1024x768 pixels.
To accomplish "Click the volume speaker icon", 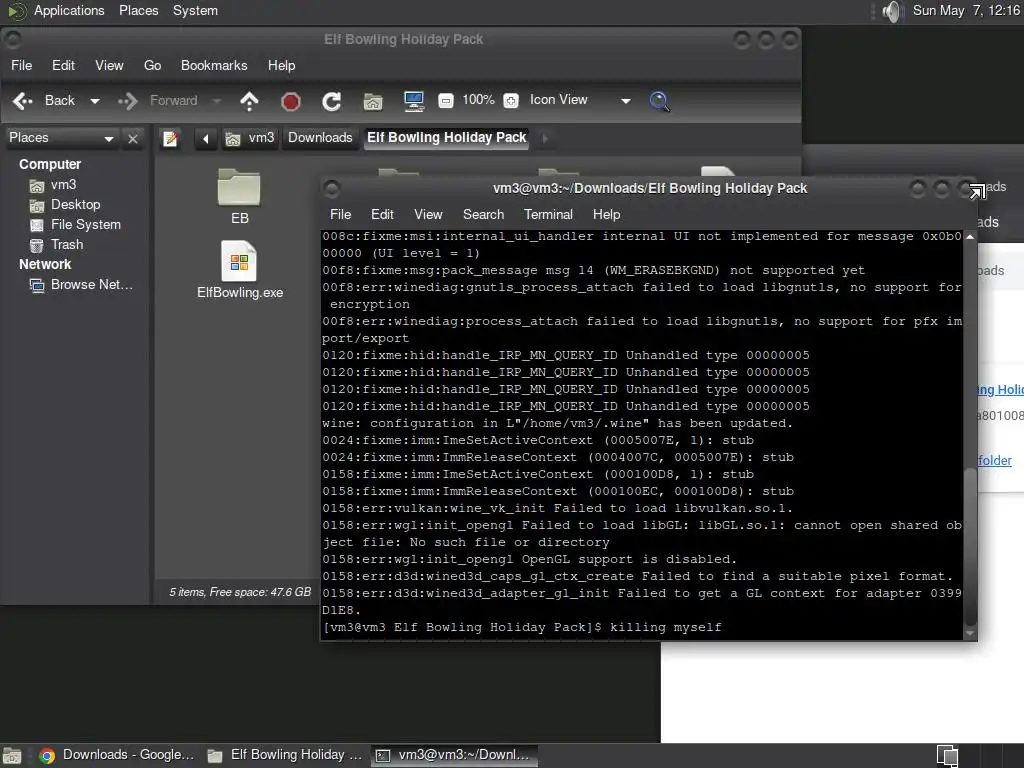I will (x=892, y=11).
